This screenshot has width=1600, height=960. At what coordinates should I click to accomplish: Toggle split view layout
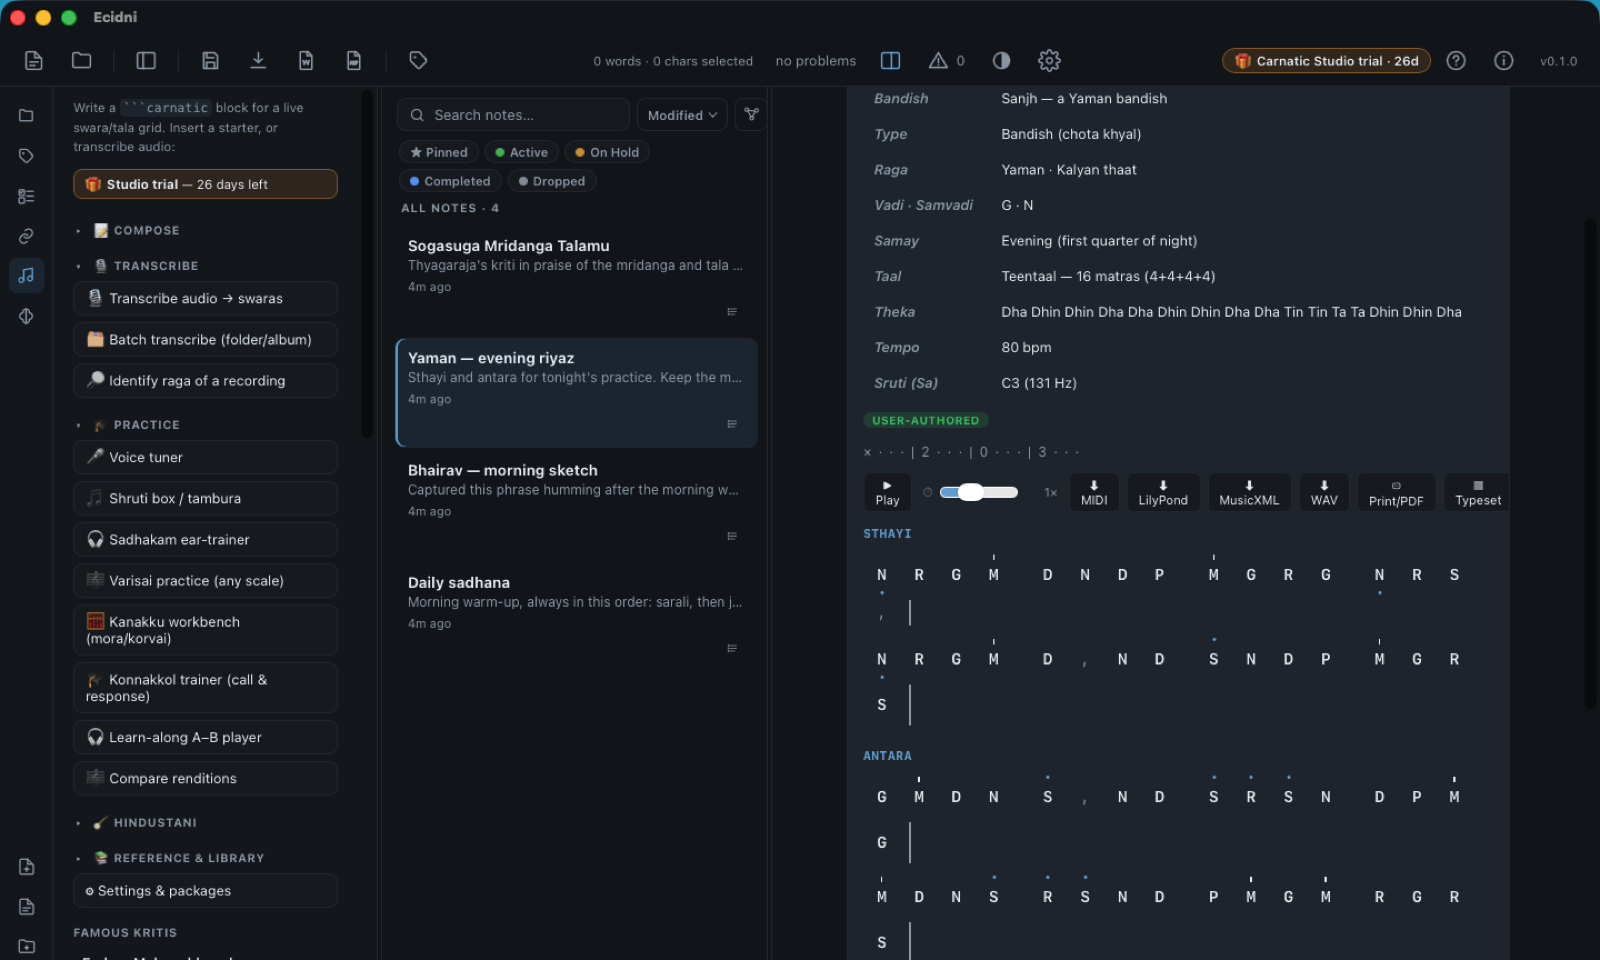pyautogui.click(x=890, y=61)
